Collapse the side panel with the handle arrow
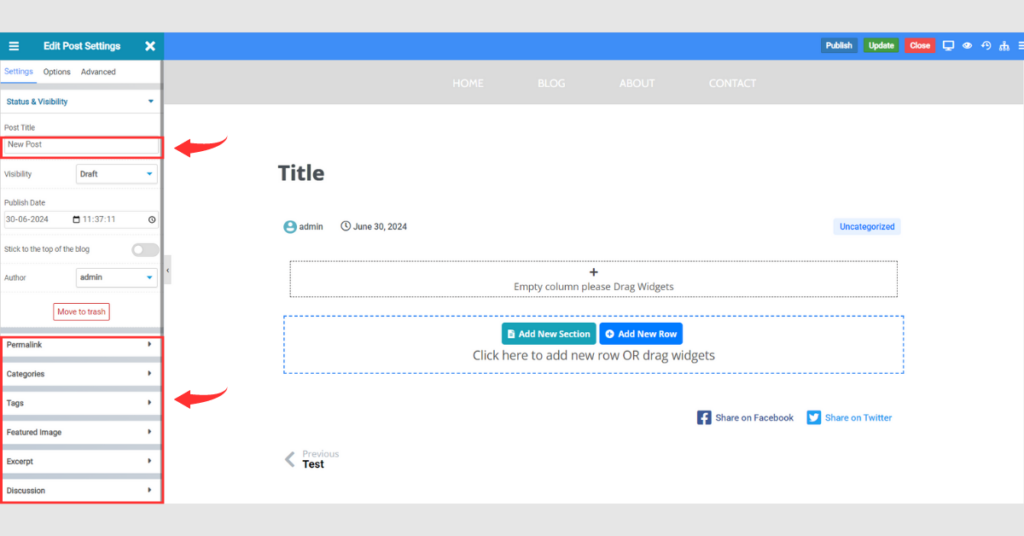 point(168,270)
